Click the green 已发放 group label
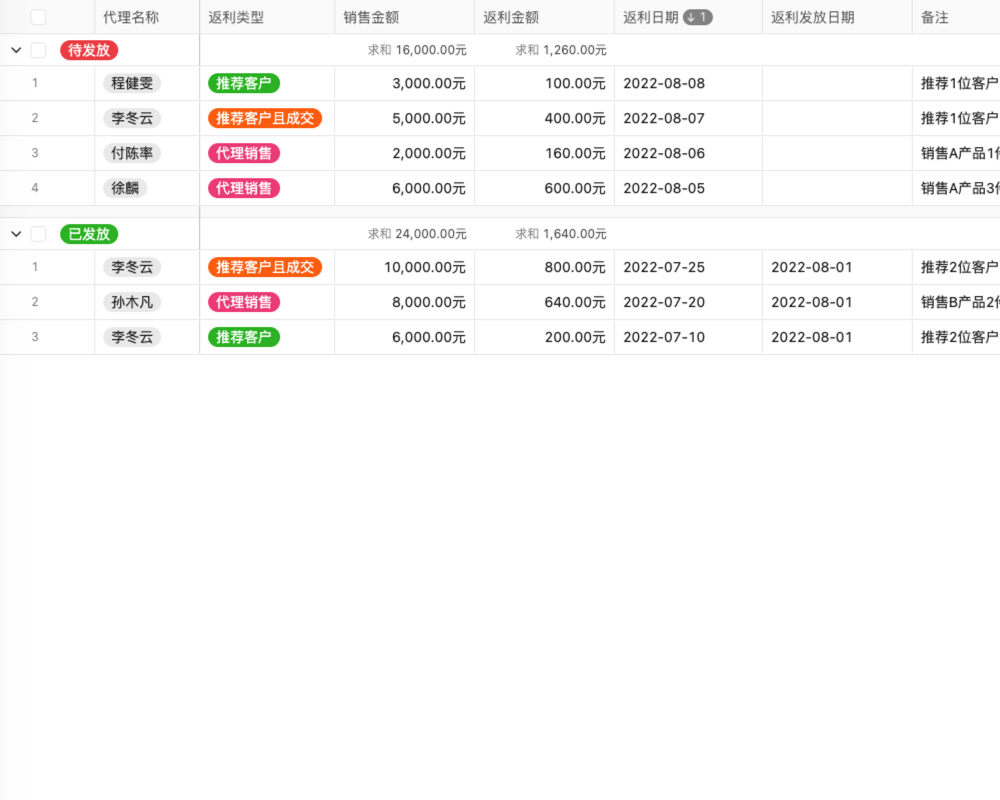 click(x=88, y=233)
